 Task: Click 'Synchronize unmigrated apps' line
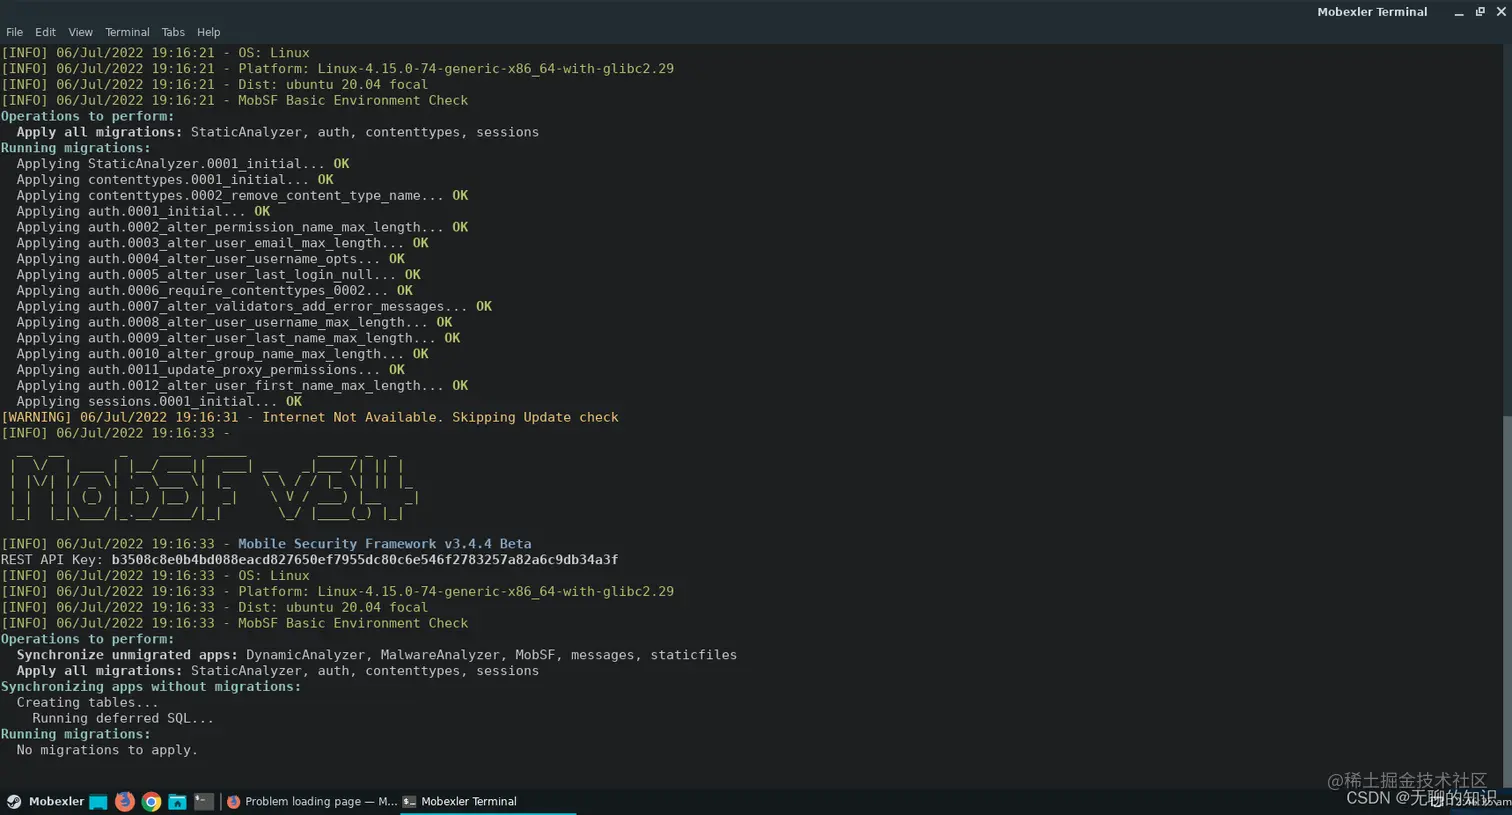[x=376, y=655]
